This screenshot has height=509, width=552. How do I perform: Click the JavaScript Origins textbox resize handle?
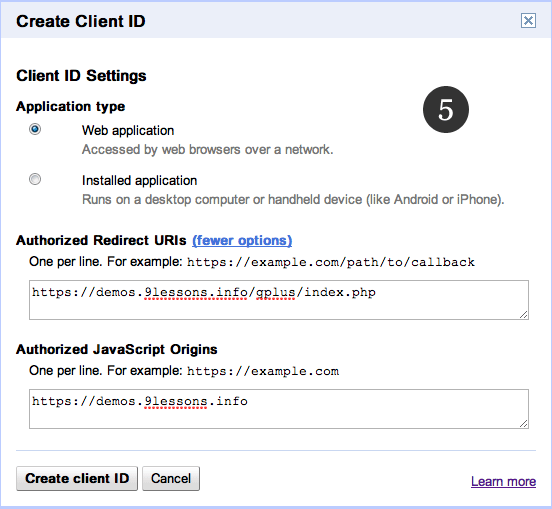[523, 424]
